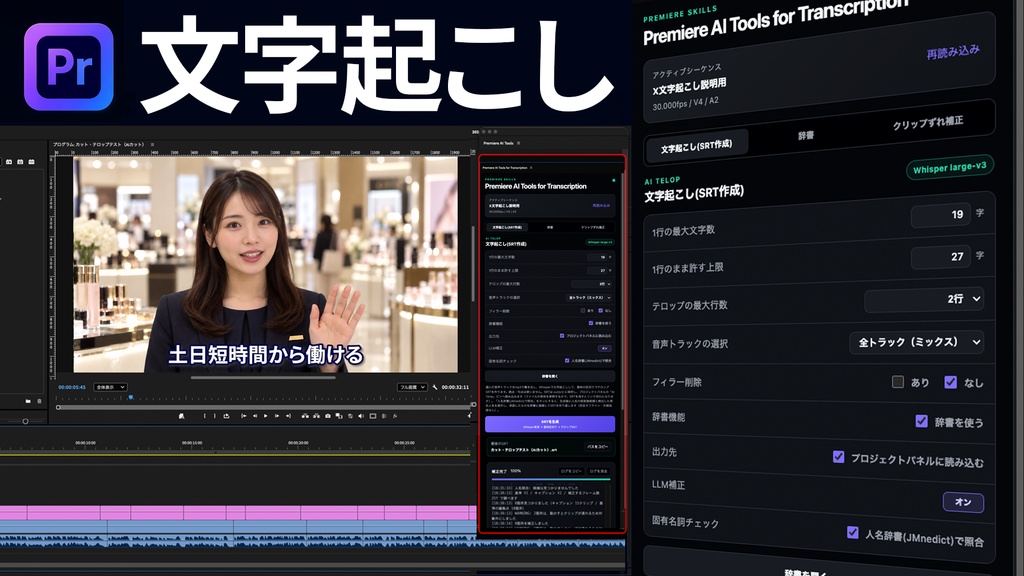Check フィラー削除 あり in enlarged panel
Image resolution: width=1024 pixels, height=576 pixels.
[898, 381]
